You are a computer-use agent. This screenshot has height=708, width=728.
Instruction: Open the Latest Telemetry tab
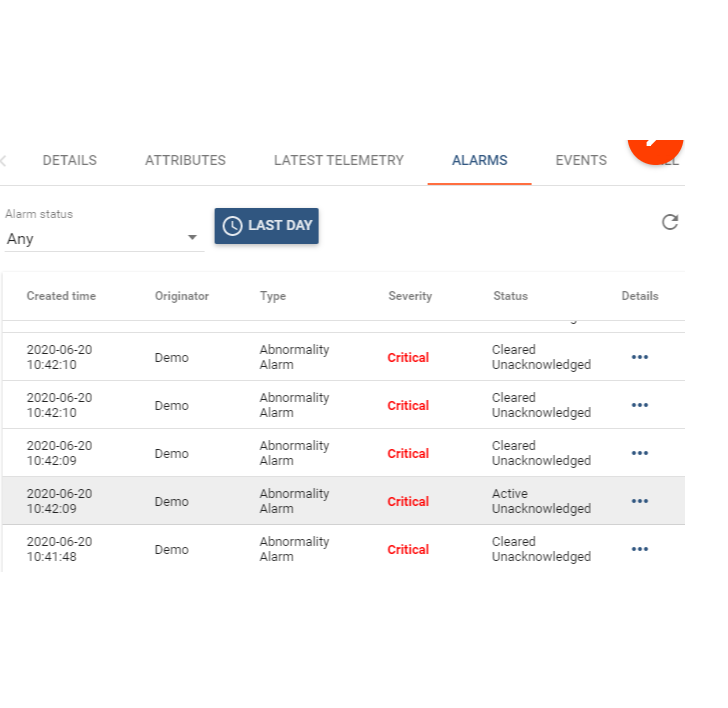[338, 160]
